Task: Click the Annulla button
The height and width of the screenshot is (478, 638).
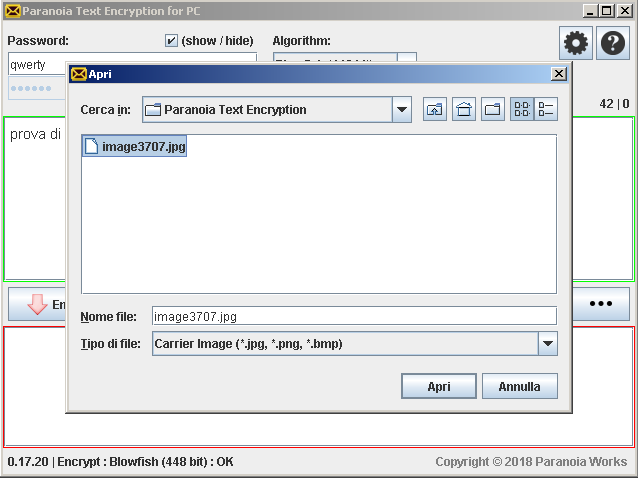Action: (520, 386)
